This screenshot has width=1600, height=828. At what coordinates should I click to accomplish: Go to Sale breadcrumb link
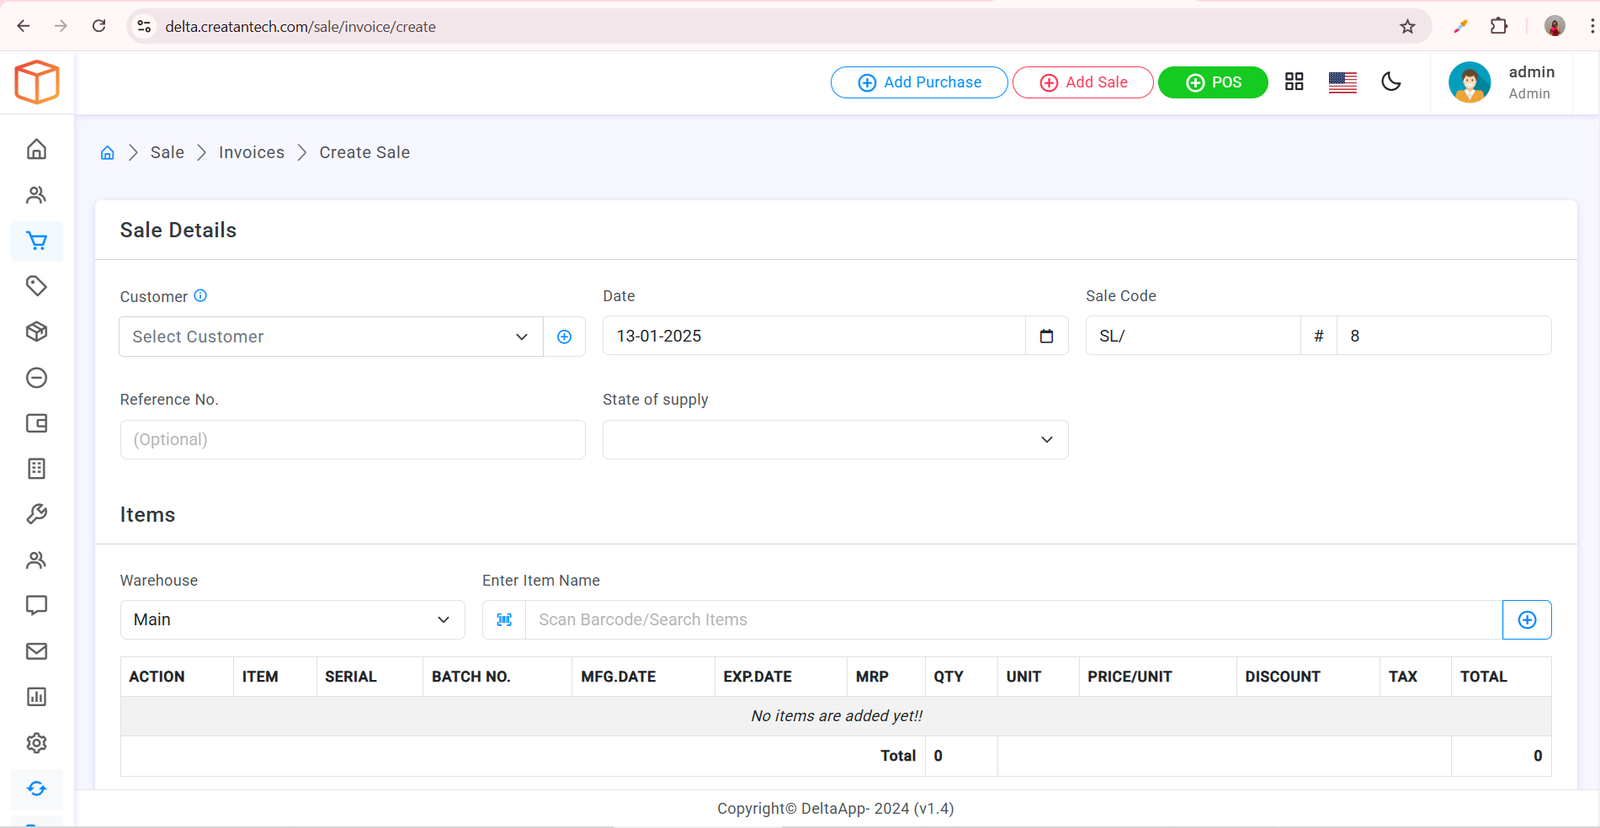(167, 153)
